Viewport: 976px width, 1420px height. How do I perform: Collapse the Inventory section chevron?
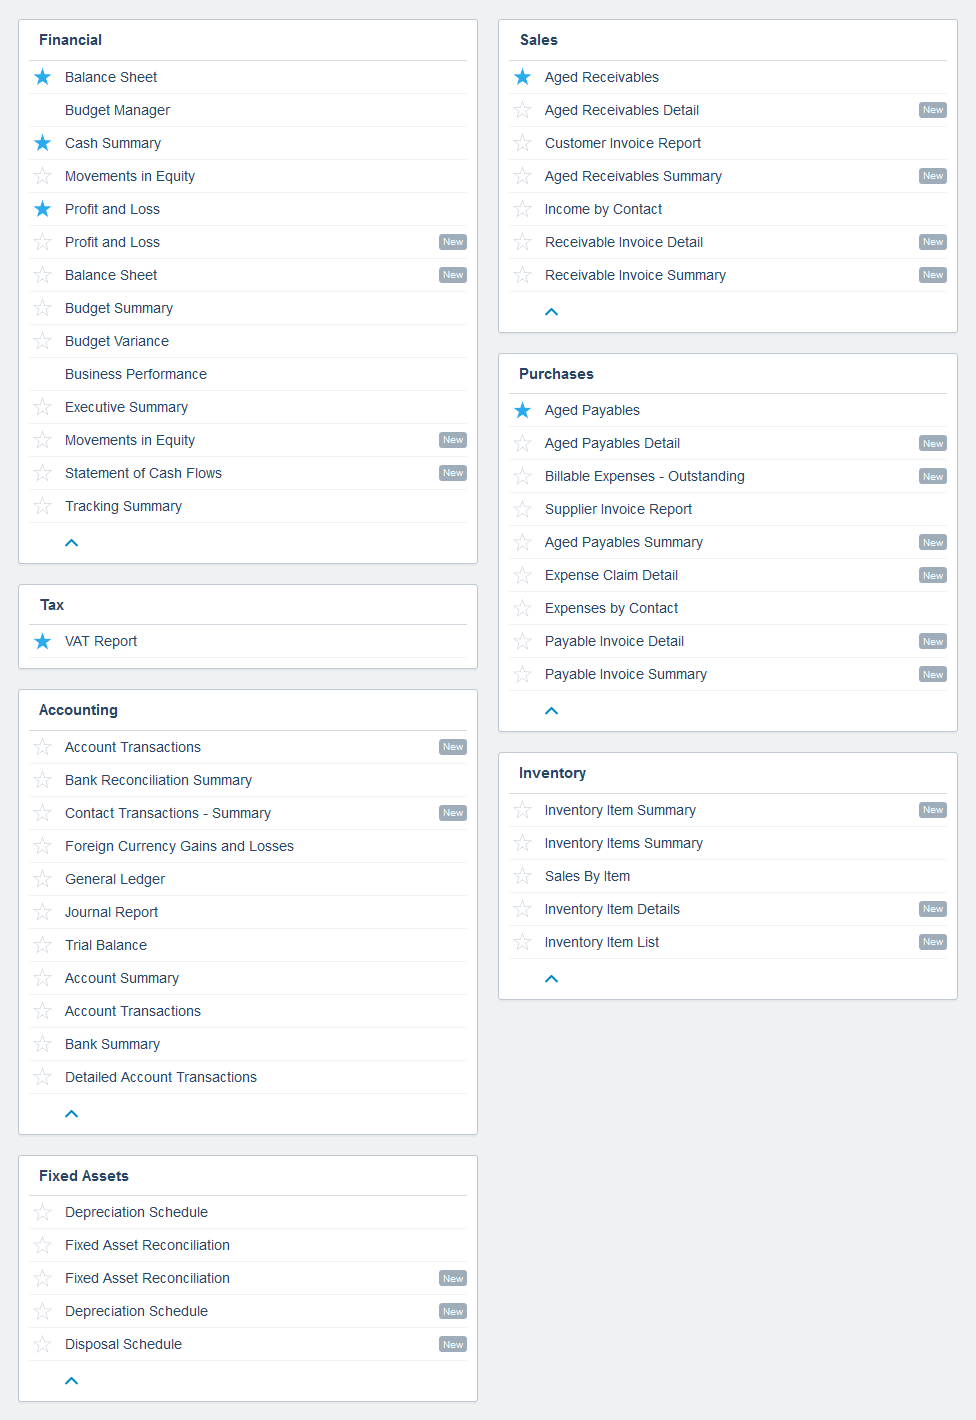click(x=551, y=979)
